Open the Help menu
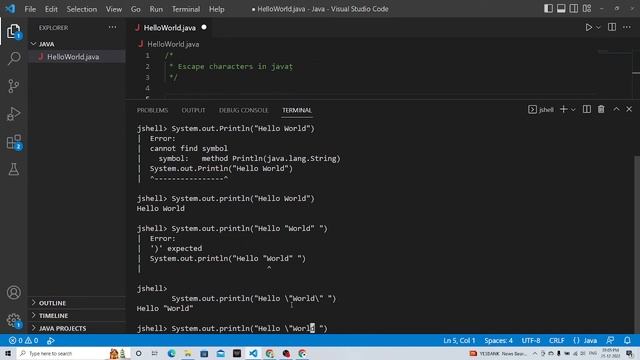 (x=216, y=9)
